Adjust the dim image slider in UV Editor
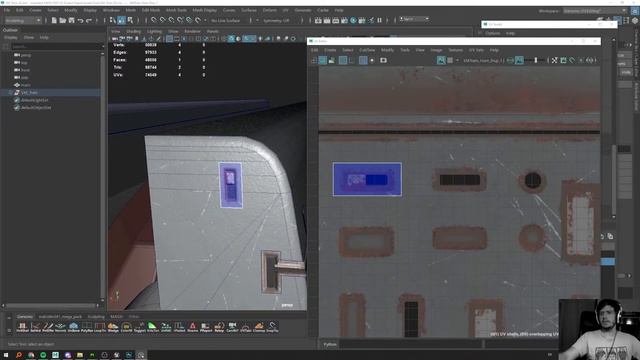640x360 pixels. [x=536, y=60]
